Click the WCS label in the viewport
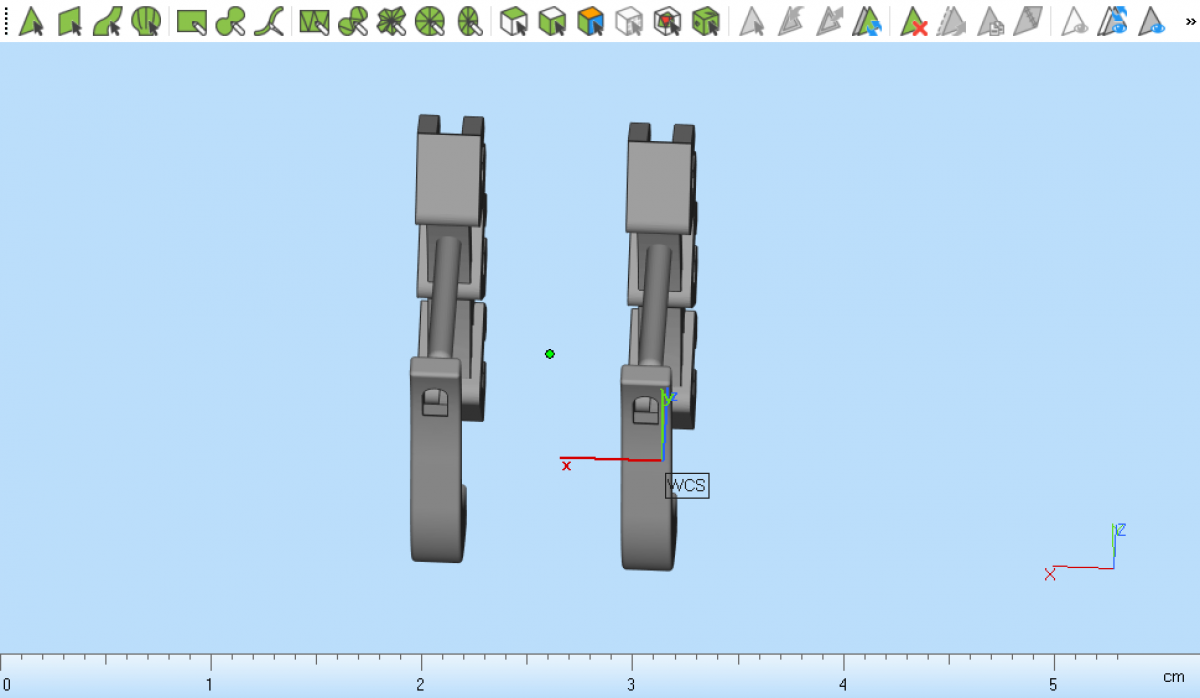The width and height of the screenshot is (1200, 698). (687, 486)
